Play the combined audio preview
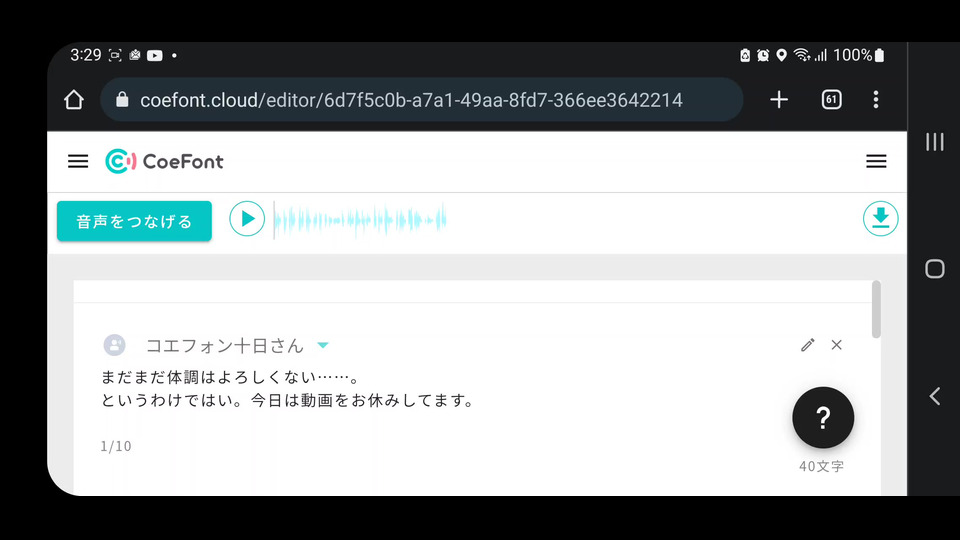Image resolution: width=960 pixels, height=540 pixels. click(247, 219)
